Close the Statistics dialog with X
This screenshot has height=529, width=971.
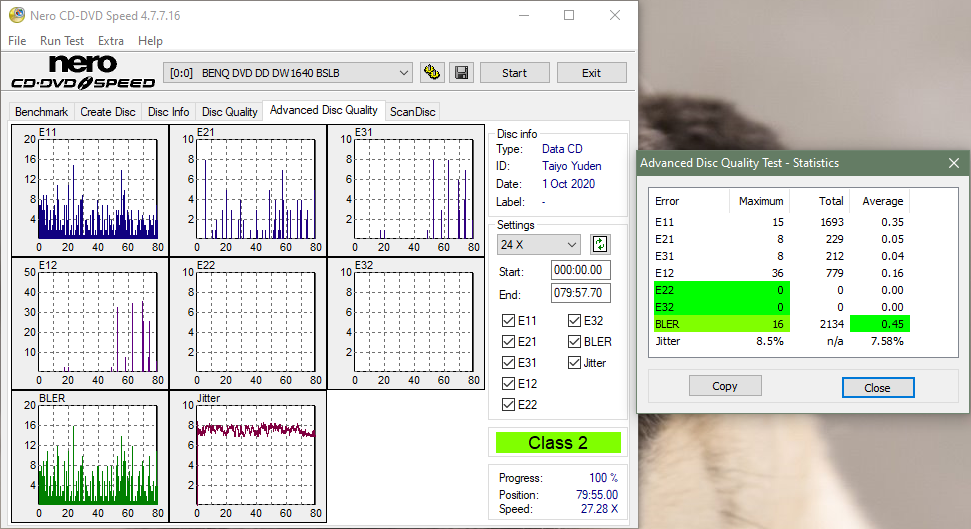pyautogui.click(x=954, y=163)
